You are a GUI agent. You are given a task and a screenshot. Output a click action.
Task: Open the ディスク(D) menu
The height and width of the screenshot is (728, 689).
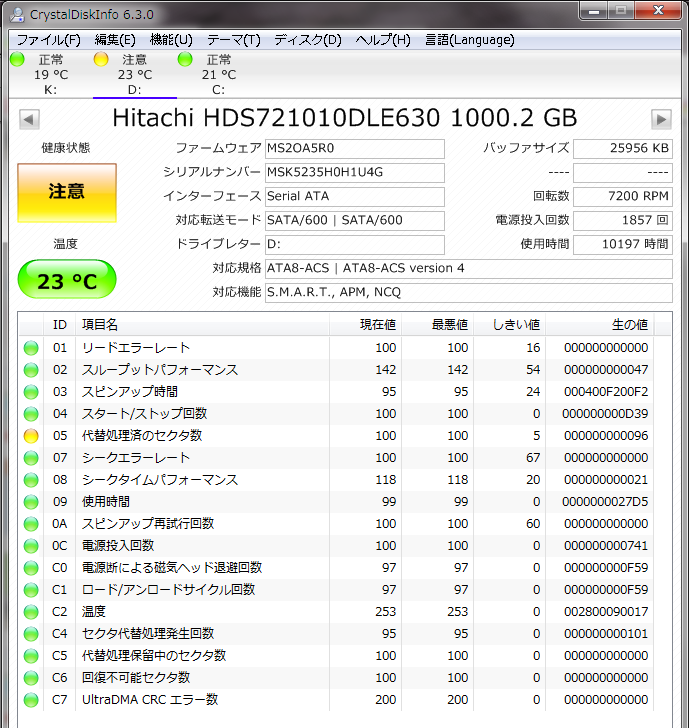pyautogui.click(x=307, y=40)
